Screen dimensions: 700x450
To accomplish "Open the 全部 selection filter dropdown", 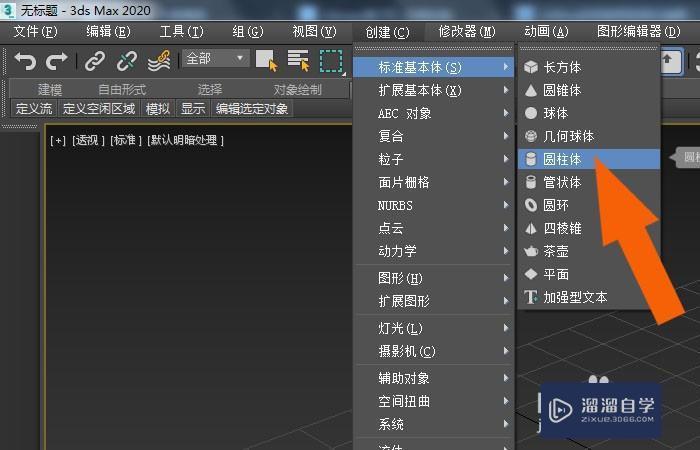I will [216, 58].
